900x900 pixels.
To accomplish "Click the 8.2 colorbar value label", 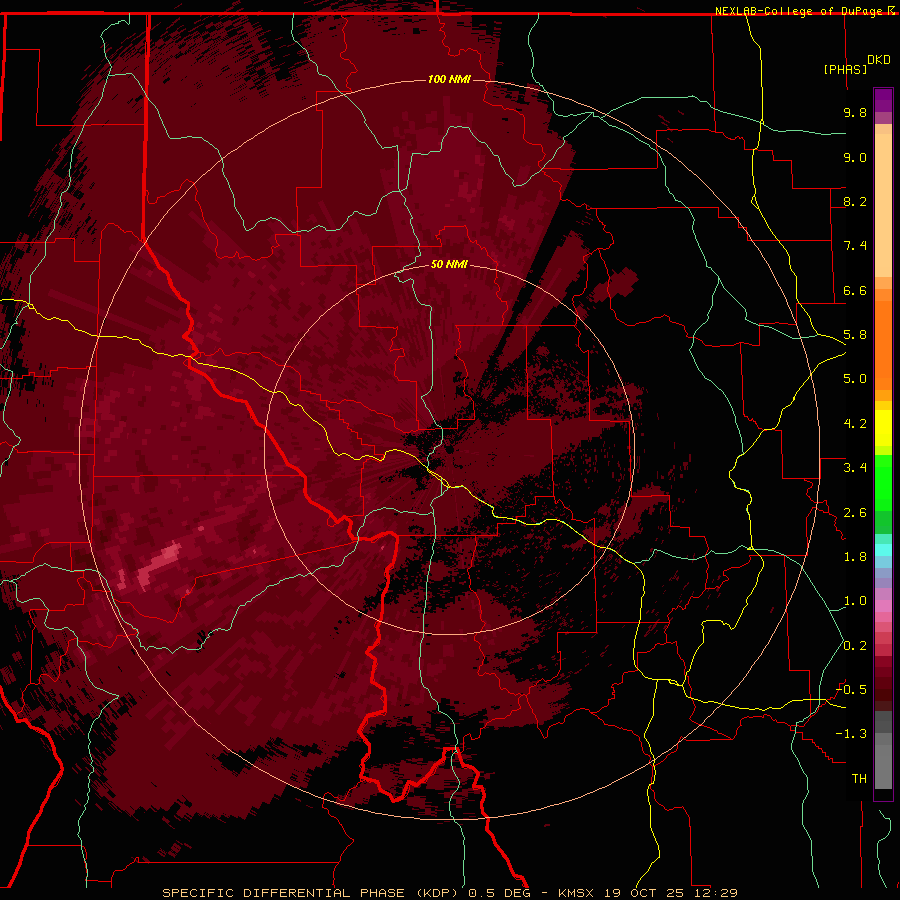I will pos(855,201).
